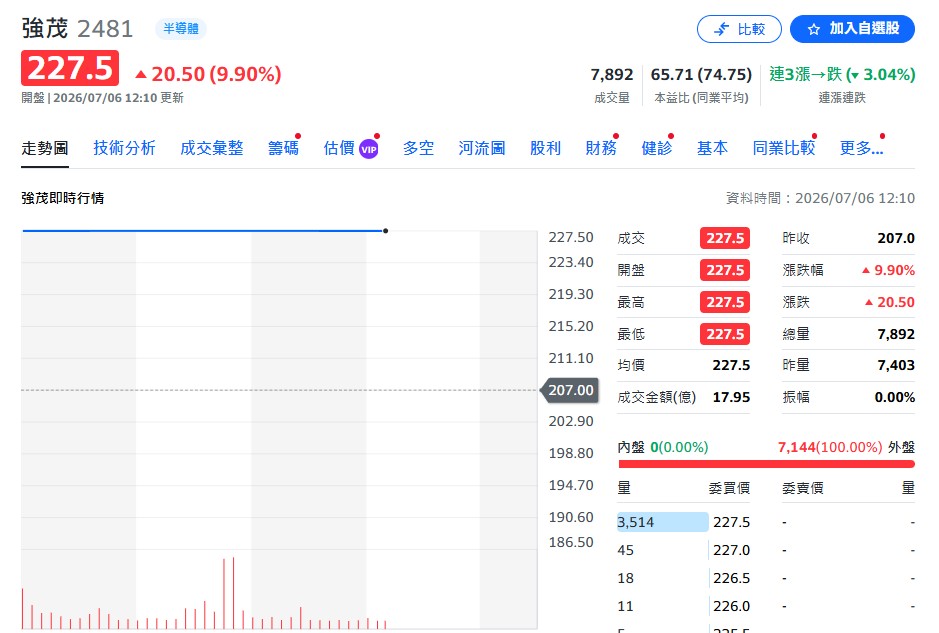939x633 pixels.
Task: Click the chart line endpoint dot
Action: pos(386,231)
